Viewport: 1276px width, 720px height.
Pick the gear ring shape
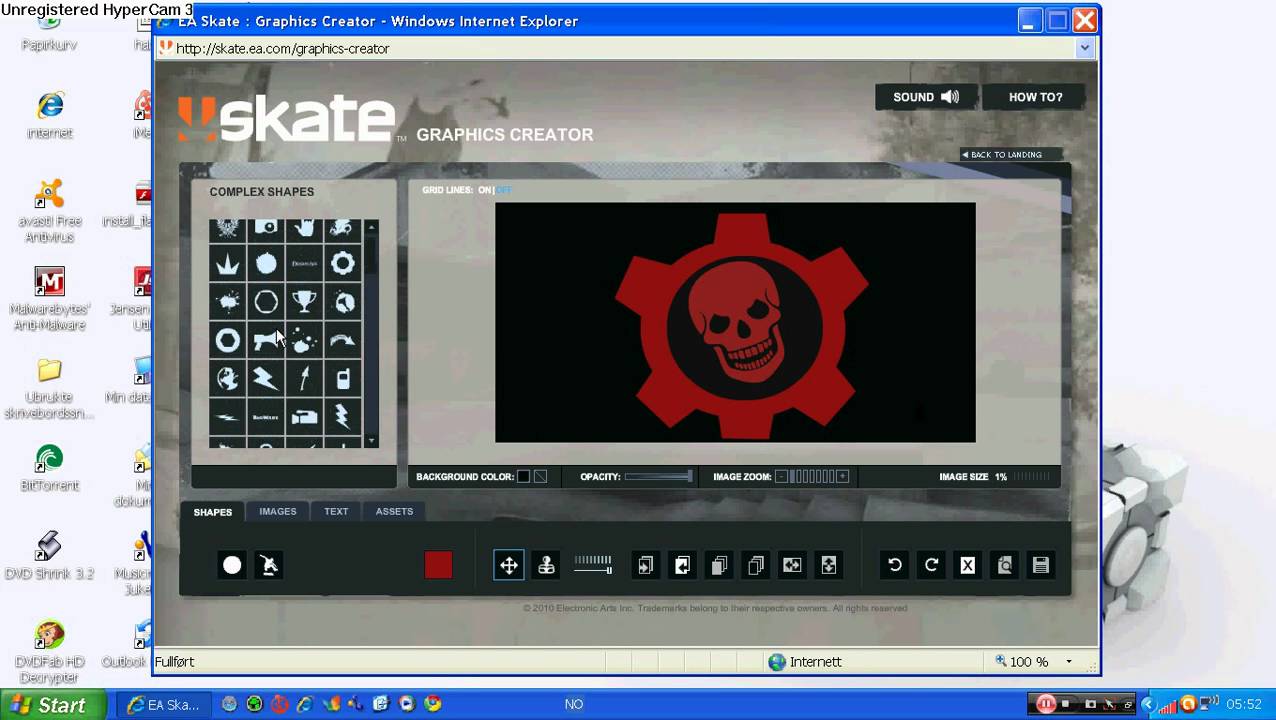(343, 264)
